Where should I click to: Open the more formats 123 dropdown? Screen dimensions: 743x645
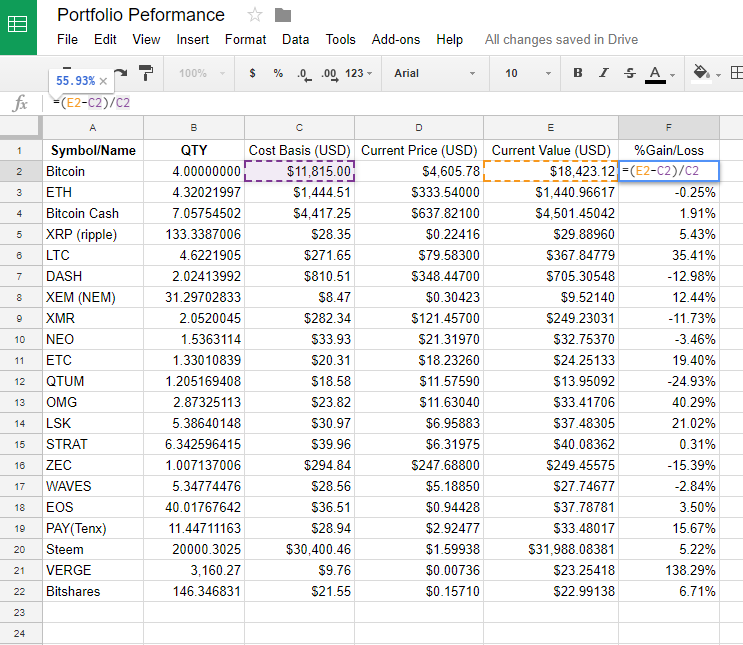[358, 73]
